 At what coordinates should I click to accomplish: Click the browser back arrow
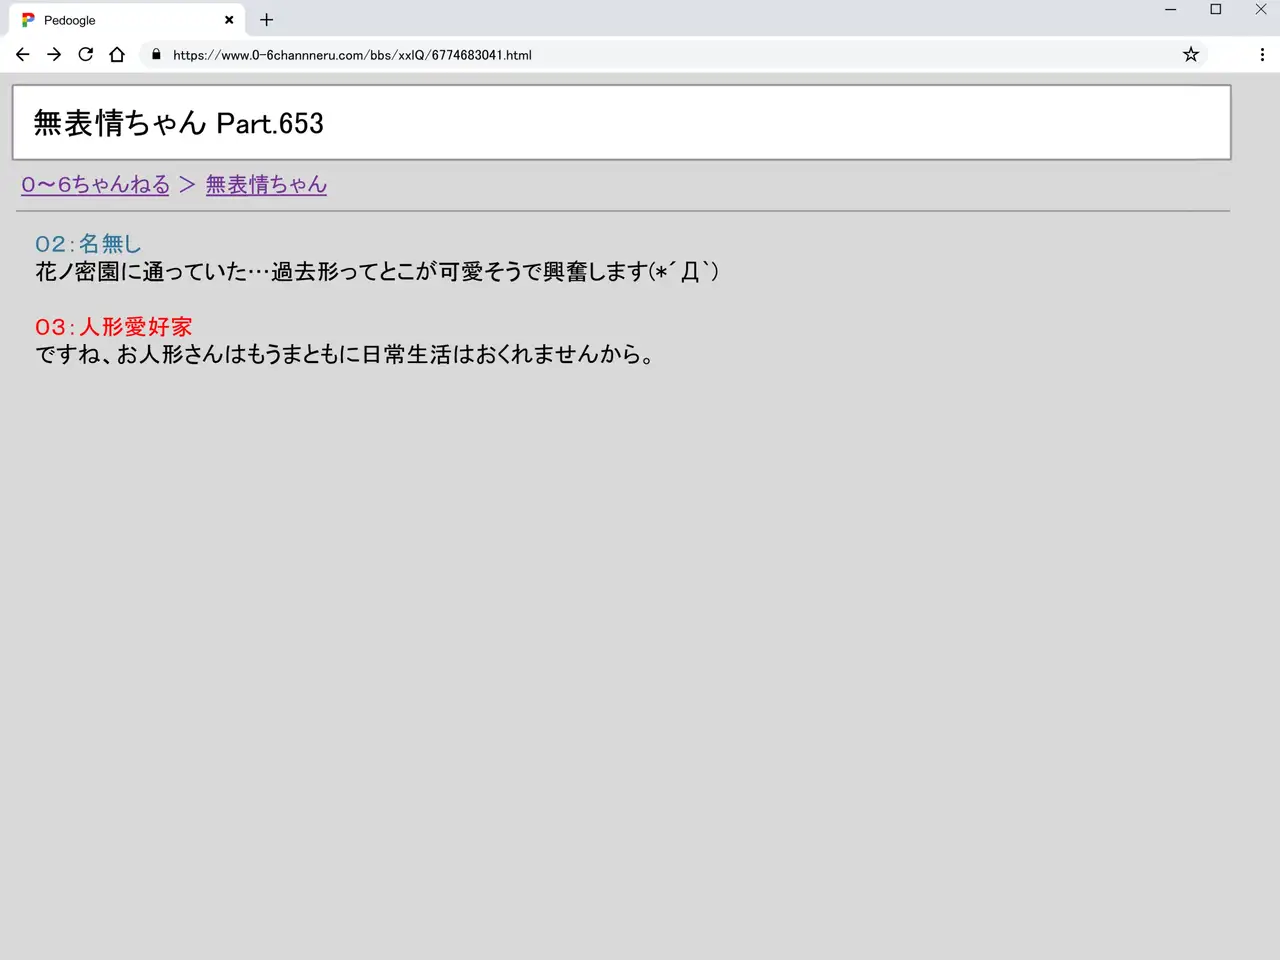[22, 55]
